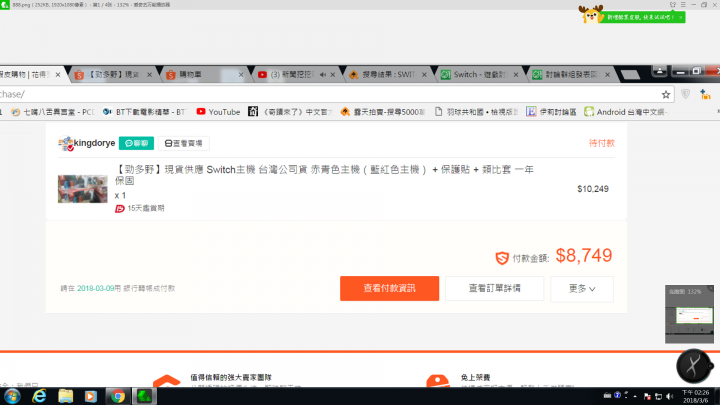
Task: Click the Switch product title link
Action: (x=324, y=175)
